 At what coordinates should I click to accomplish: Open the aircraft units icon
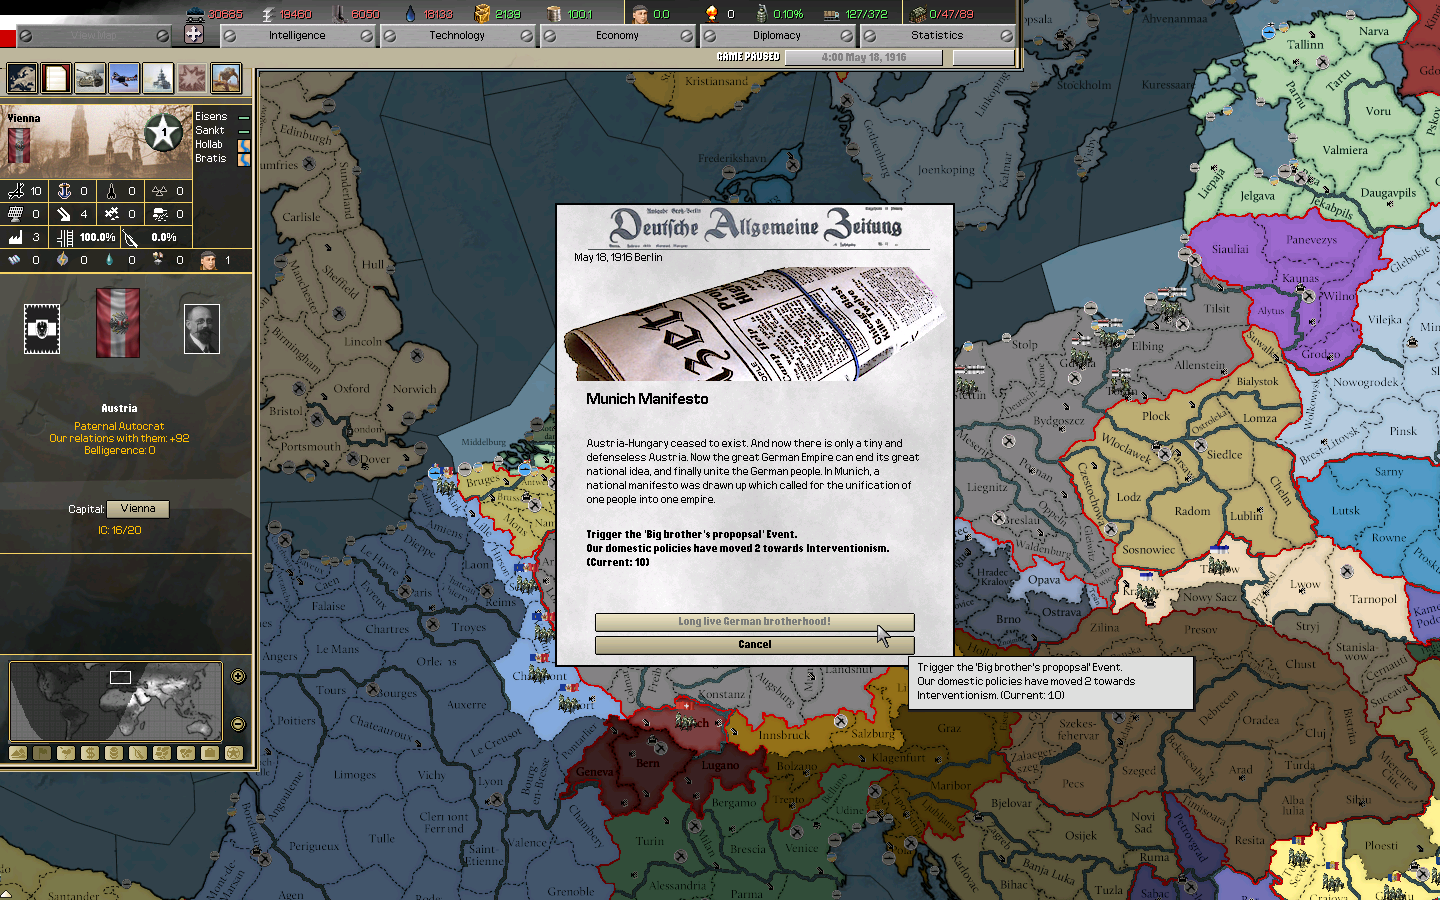pos(124,78)
